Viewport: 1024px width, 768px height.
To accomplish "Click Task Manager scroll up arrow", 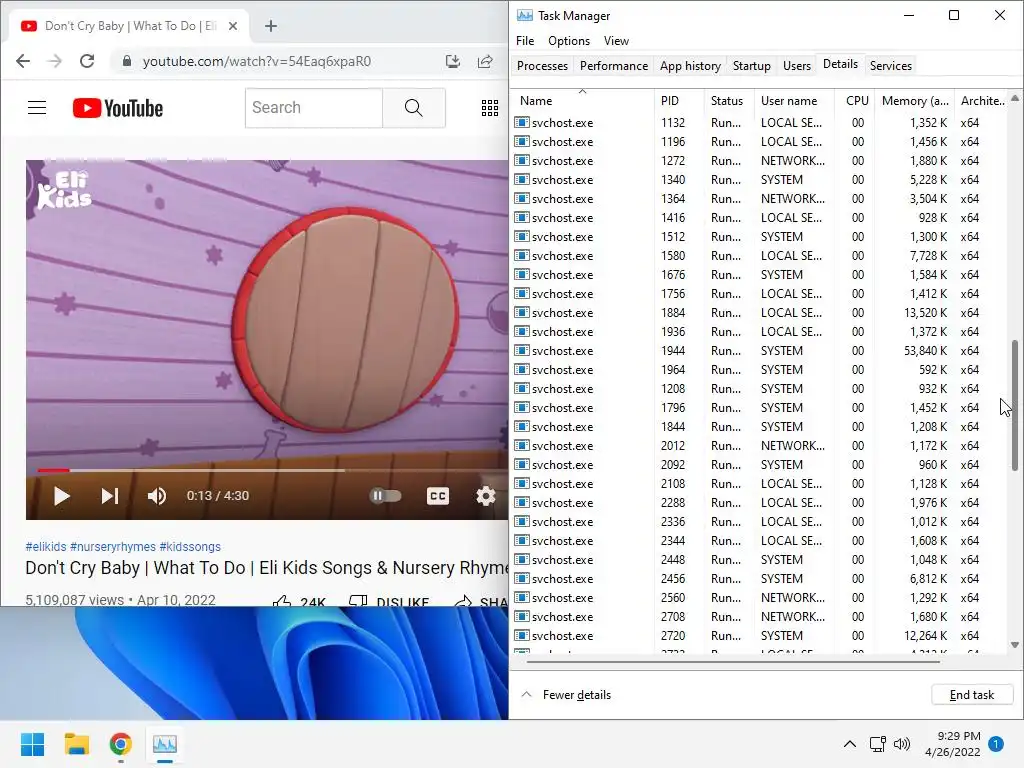I will coord(1015,99).
